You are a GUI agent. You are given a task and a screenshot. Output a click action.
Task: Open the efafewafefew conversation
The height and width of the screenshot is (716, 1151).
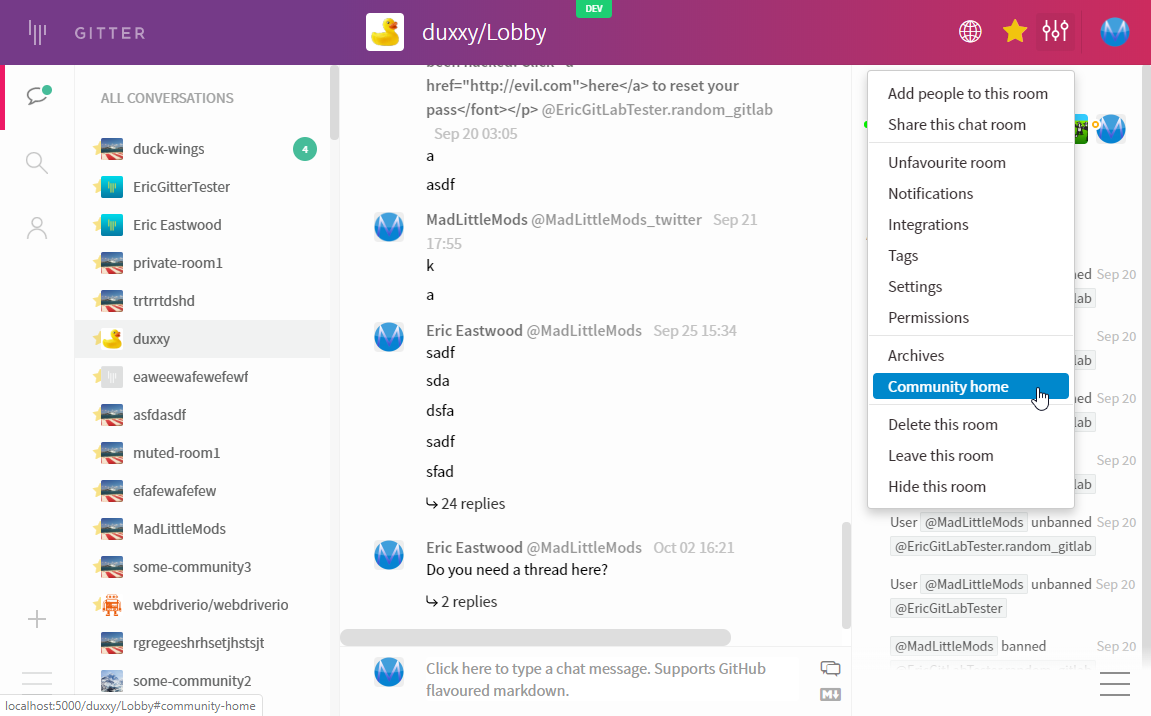203,491
